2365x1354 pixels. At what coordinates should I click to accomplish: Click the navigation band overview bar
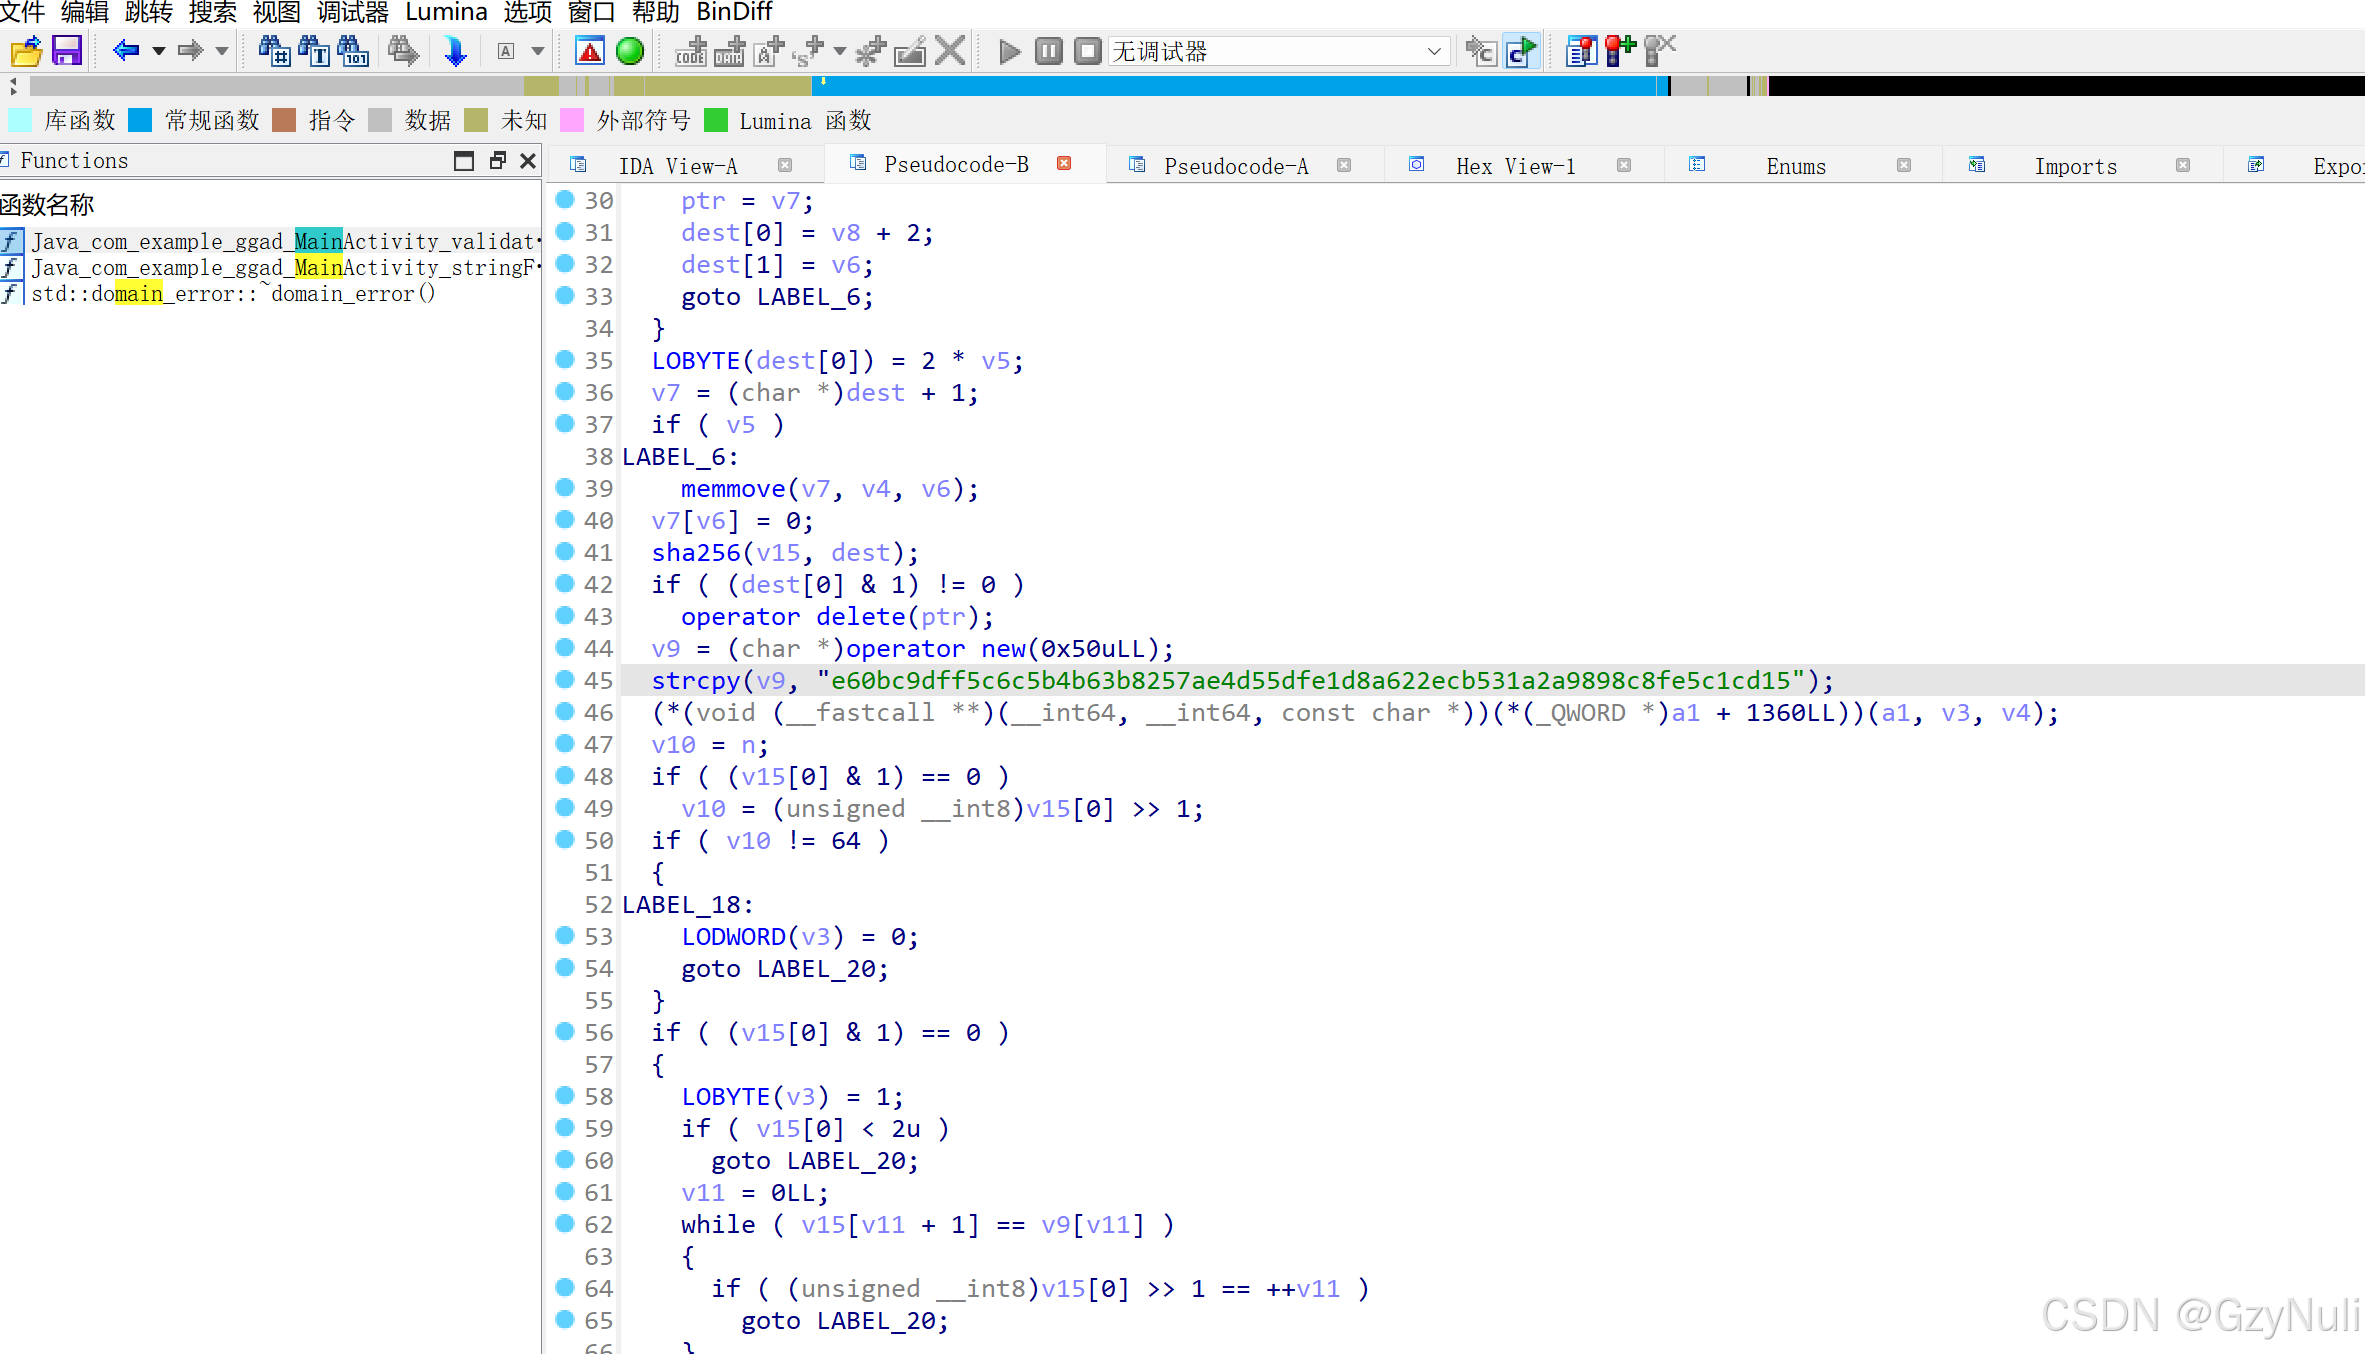(x=1200, y=86)
